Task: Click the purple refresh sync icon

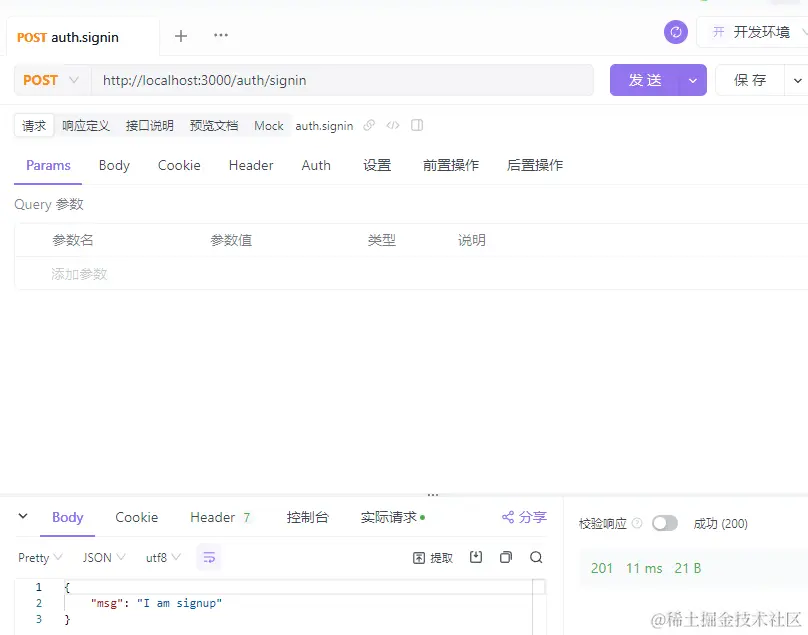Action: click(676, 32)
